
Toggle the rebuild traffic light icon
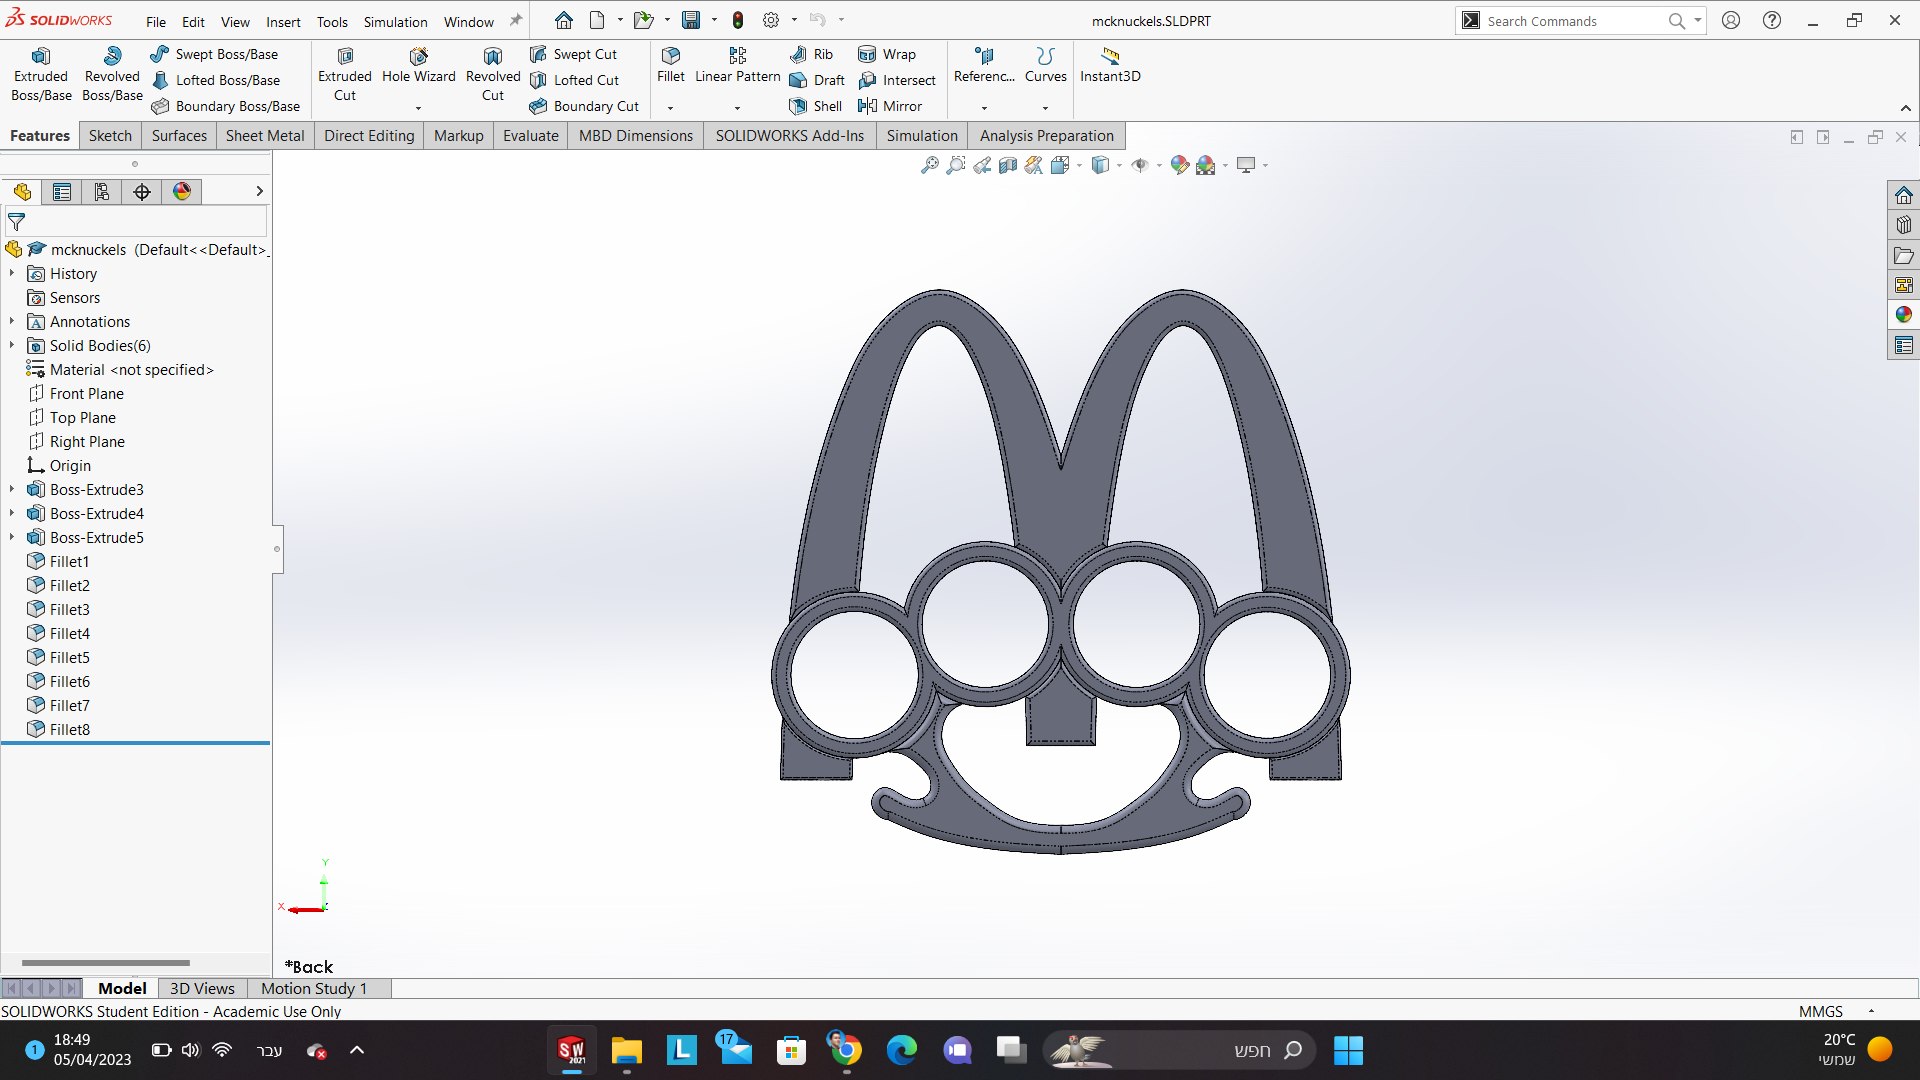tap(738, 20)
